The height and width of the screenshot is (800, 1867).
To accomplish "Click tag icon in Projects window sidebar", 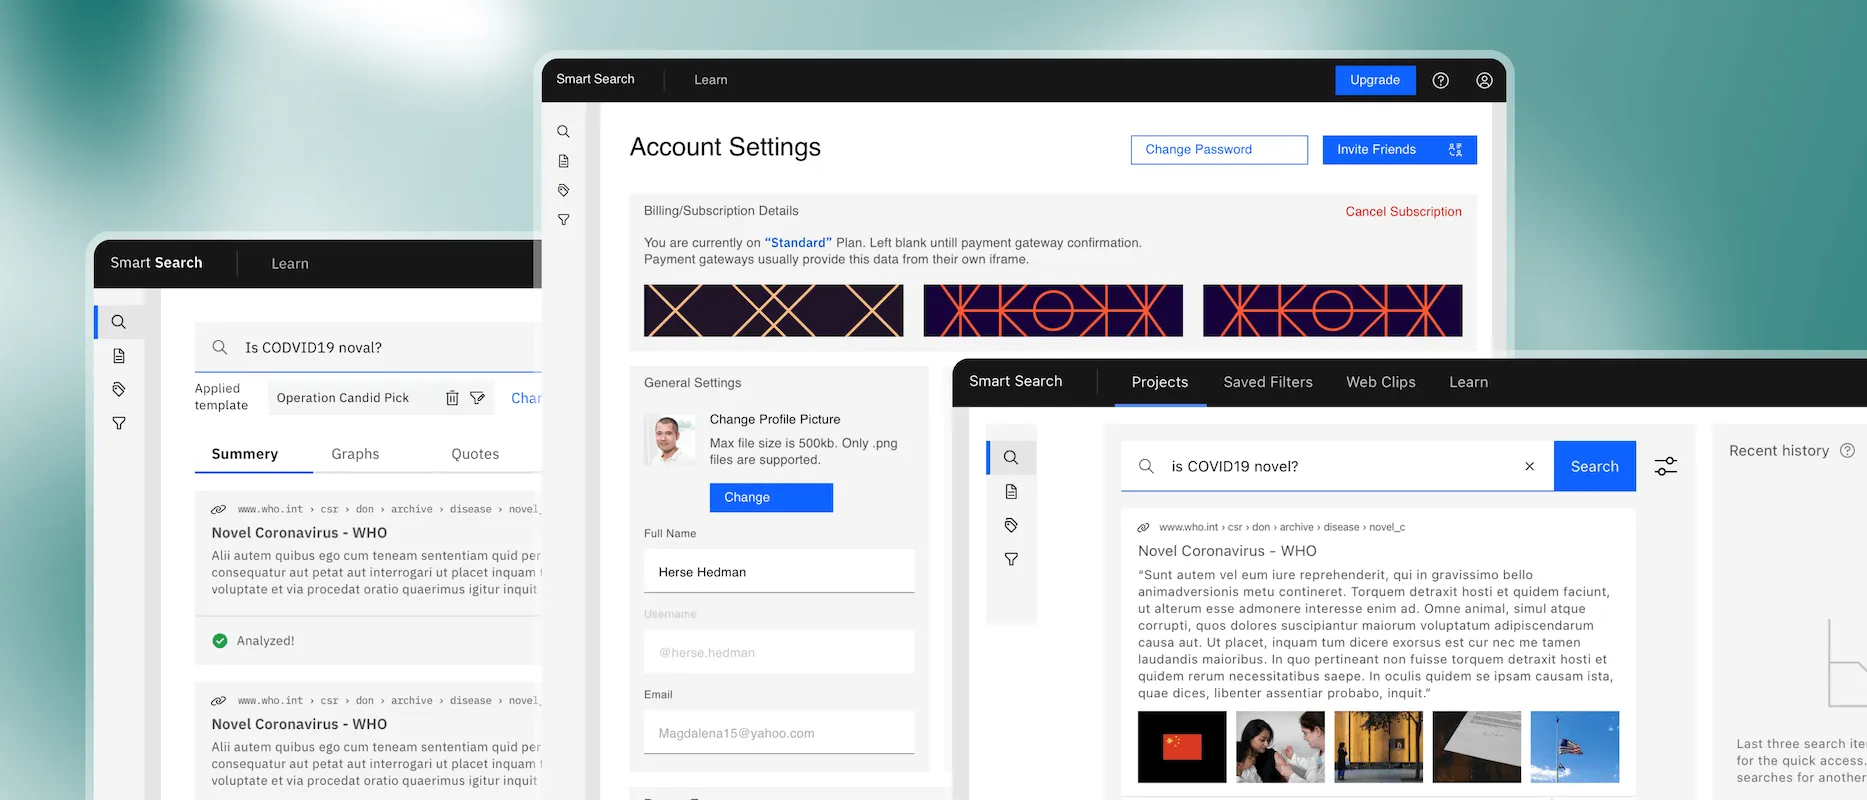I will (x=1011, y=525).
